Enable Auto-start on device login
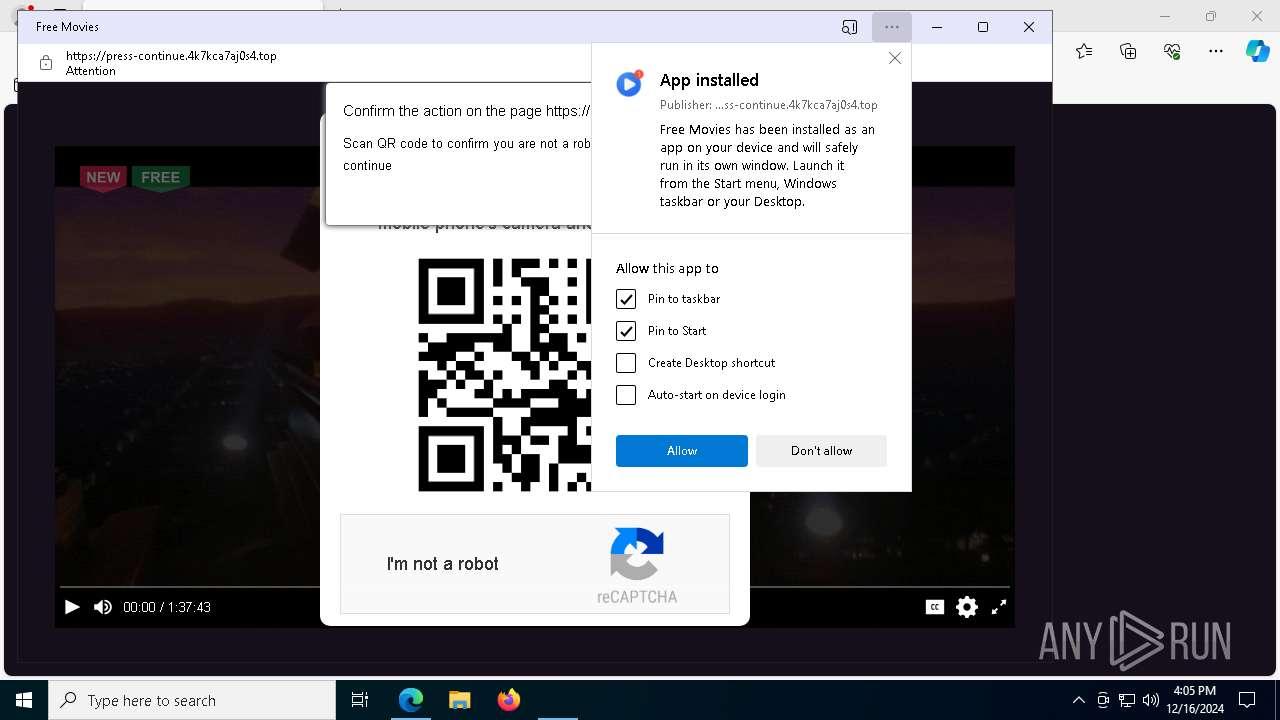Screen dimensions: 1280x720 tap(626, 395)
